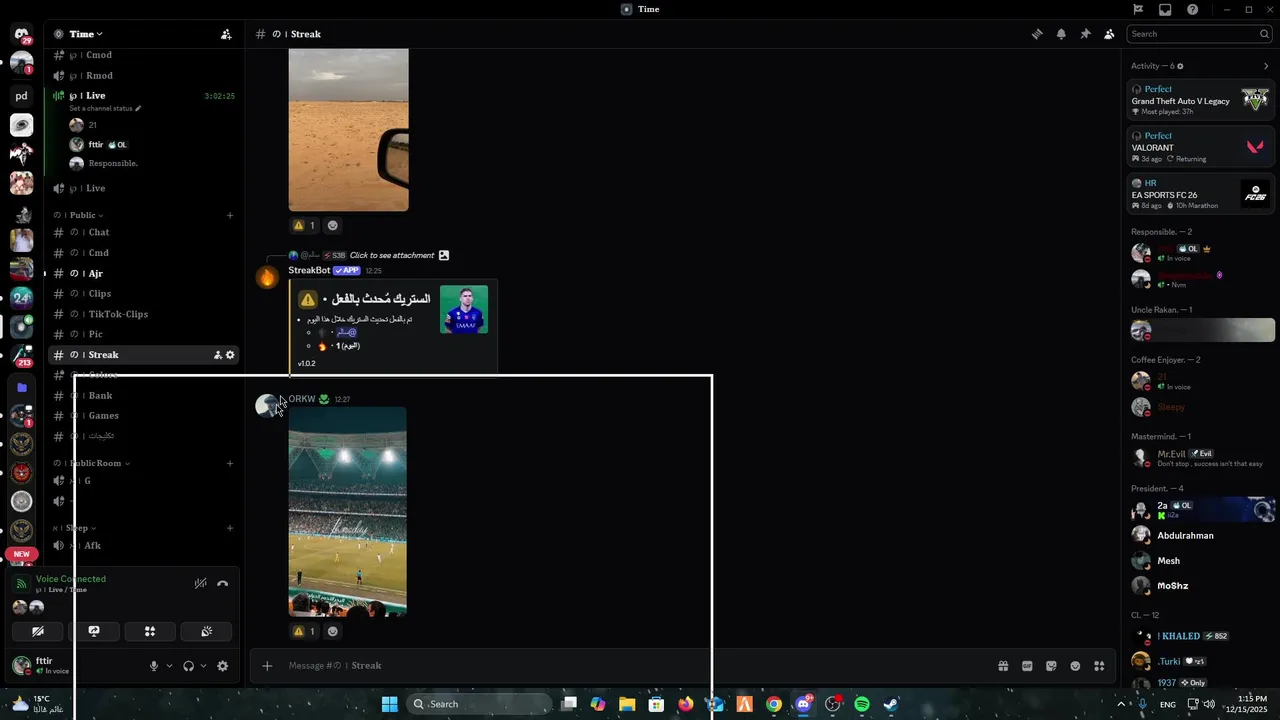The image size is (1280, 720).
Task: Open the Time server dropdown menu
Action: [86, 34]
